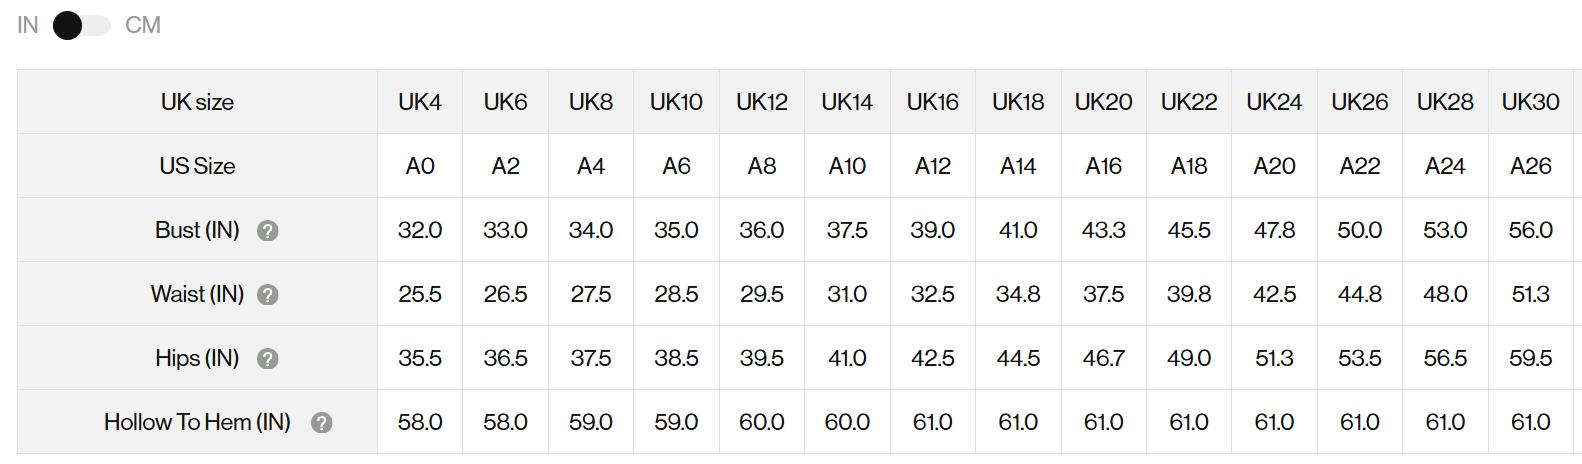Select the 56.0 bust measurement cell
This screenshot has width=1582, height=464.
point(1530,230)
